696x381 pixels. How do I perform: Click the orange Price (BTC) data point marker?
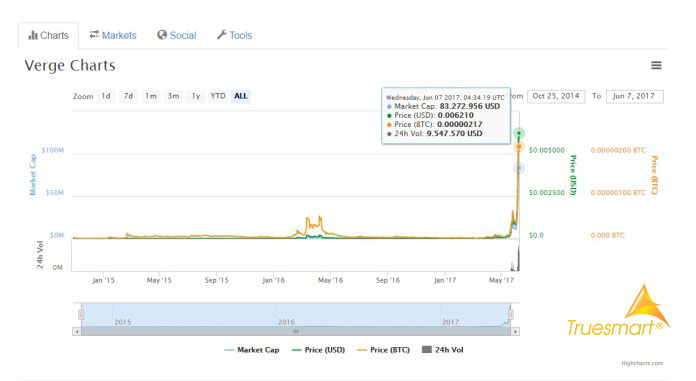click(519, 146)
